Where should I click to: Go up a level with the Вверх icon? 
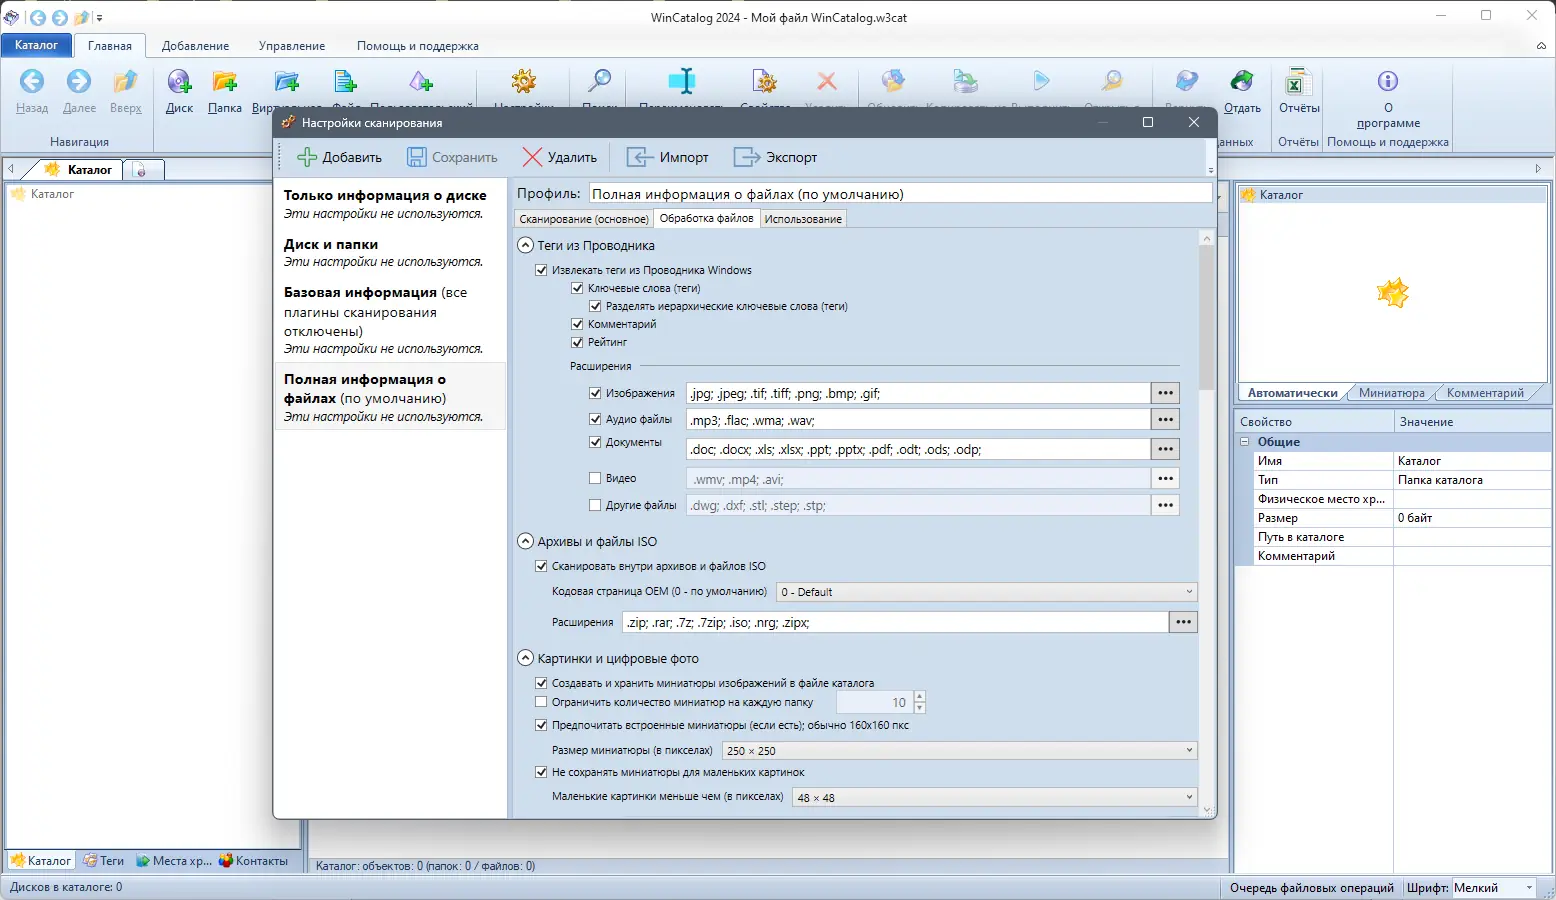(x=125, y=82)
